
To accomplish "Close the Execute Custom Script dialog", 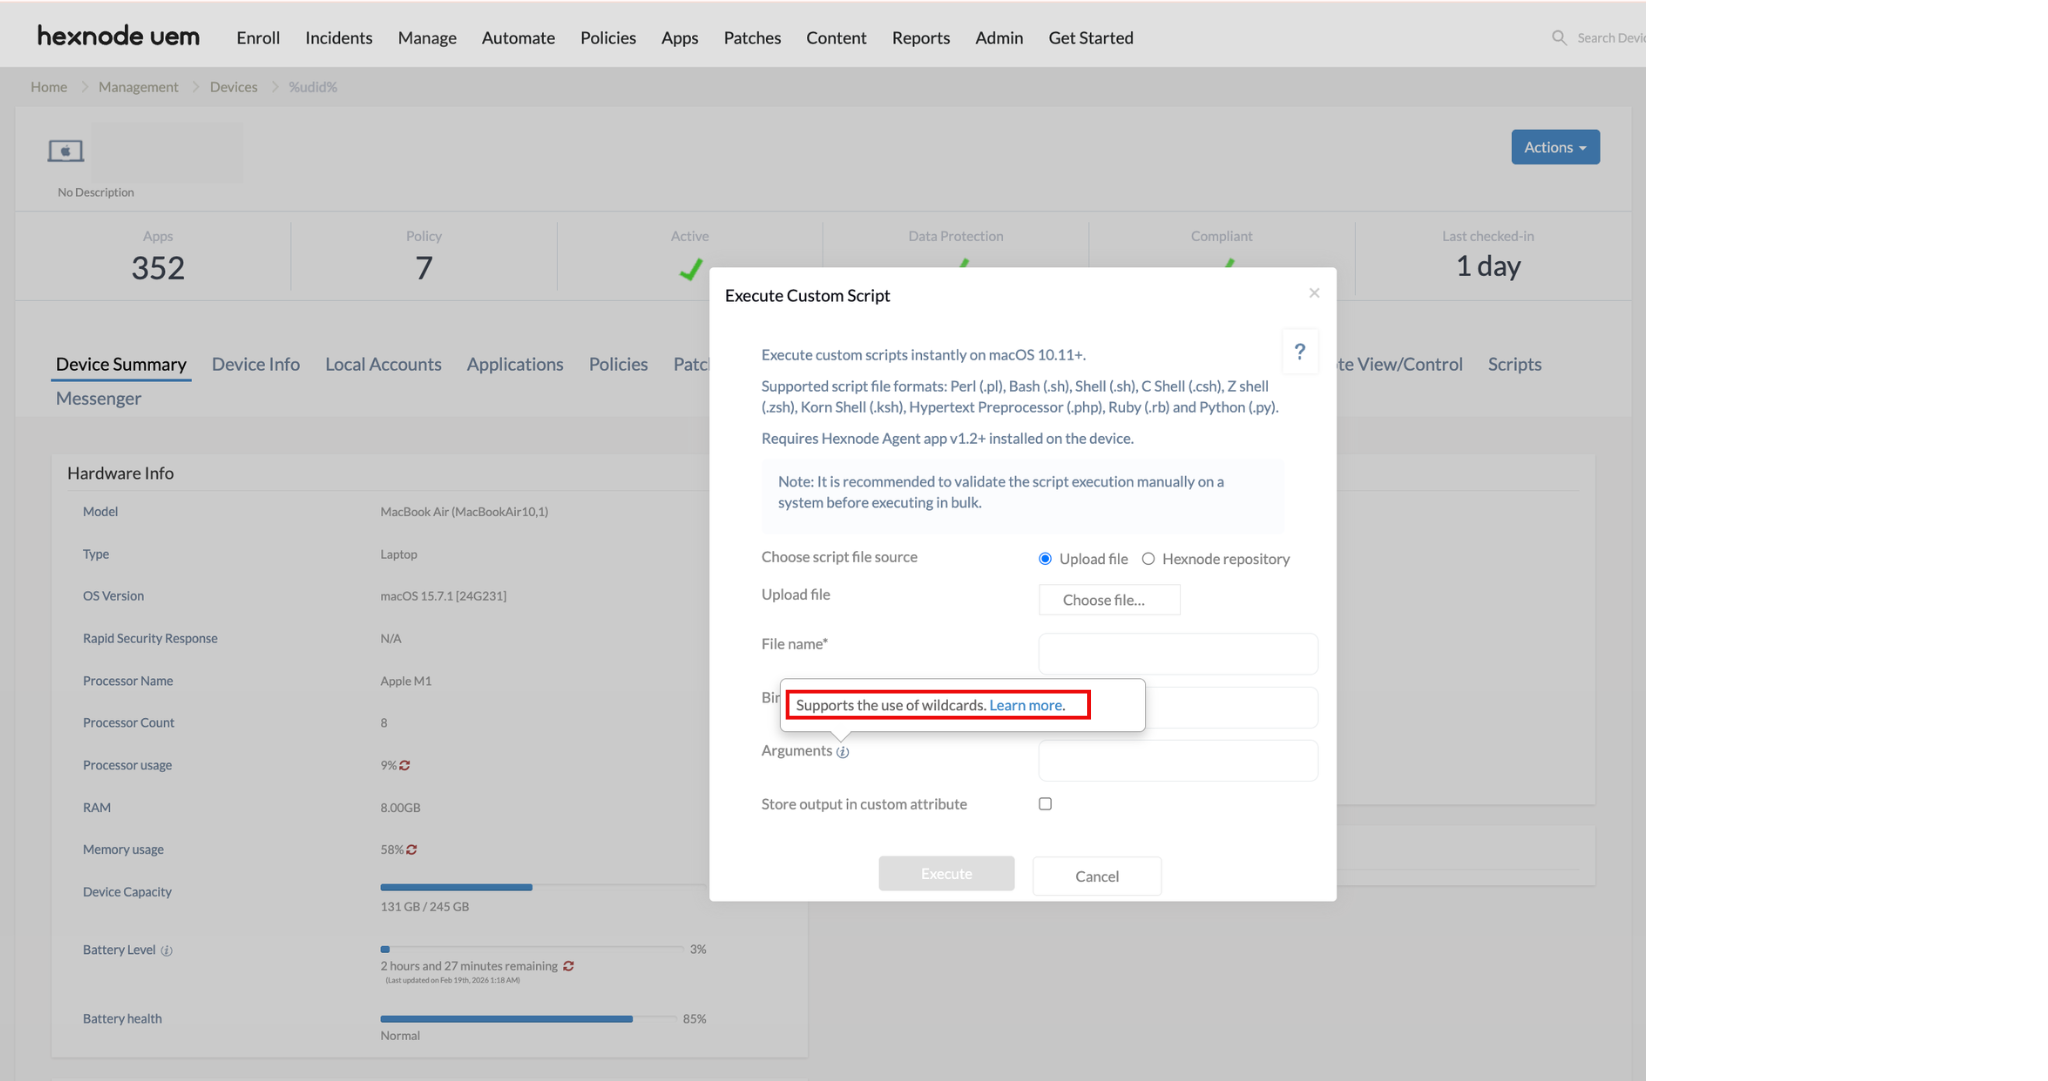I will (x=1314, y=293).
